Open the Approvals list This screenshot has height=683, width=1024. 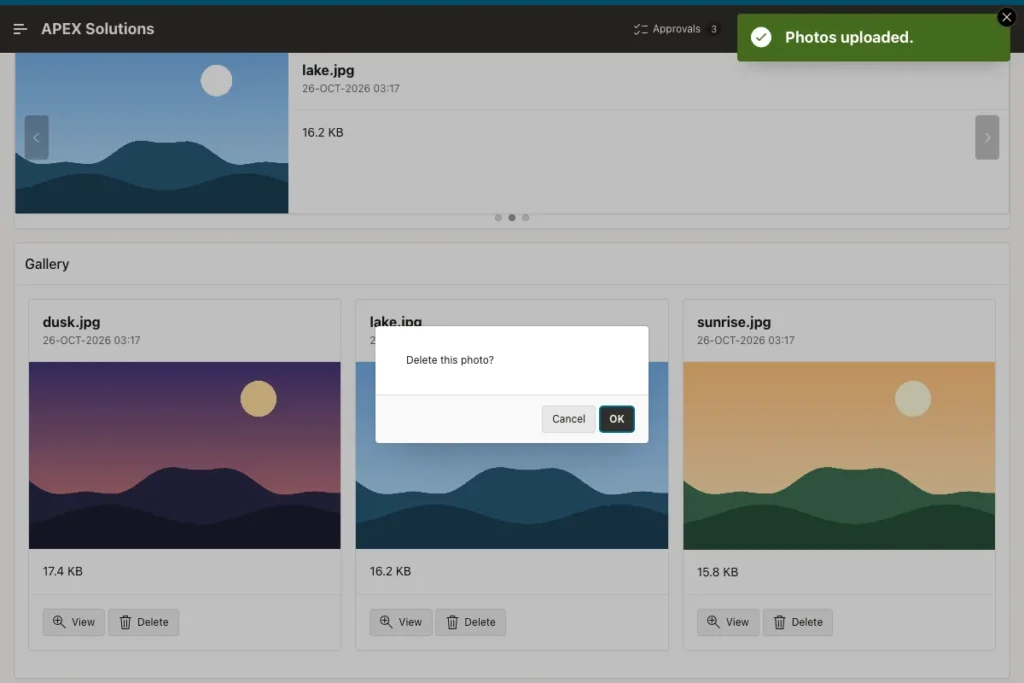click(675, 29)
